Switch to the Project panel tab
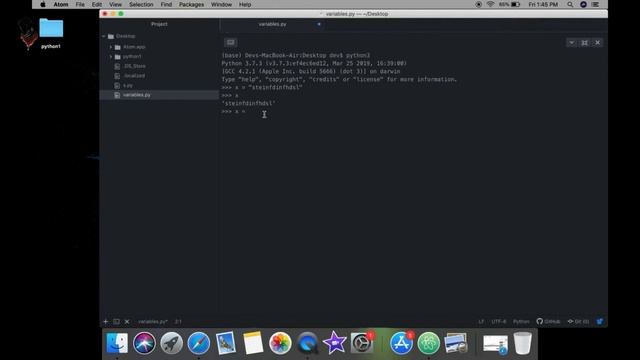The image size is (640, 360). point(159,24)
